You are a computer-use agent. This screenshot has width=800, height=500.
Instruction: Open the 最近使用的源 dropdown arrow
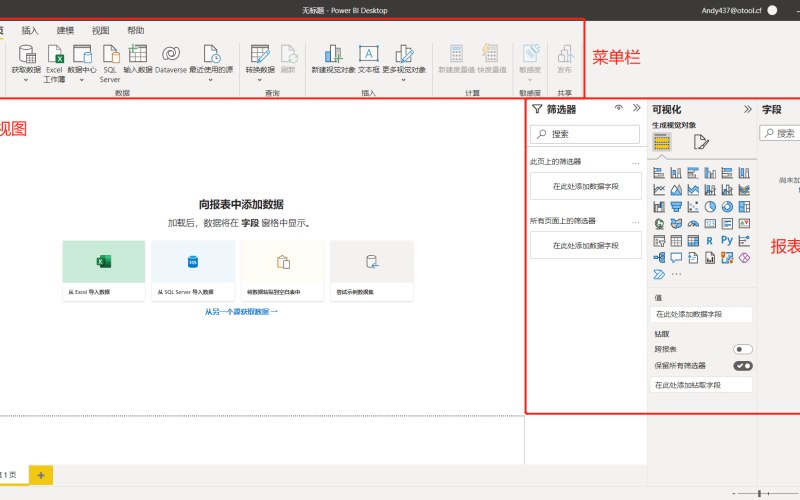pos(211,80)
